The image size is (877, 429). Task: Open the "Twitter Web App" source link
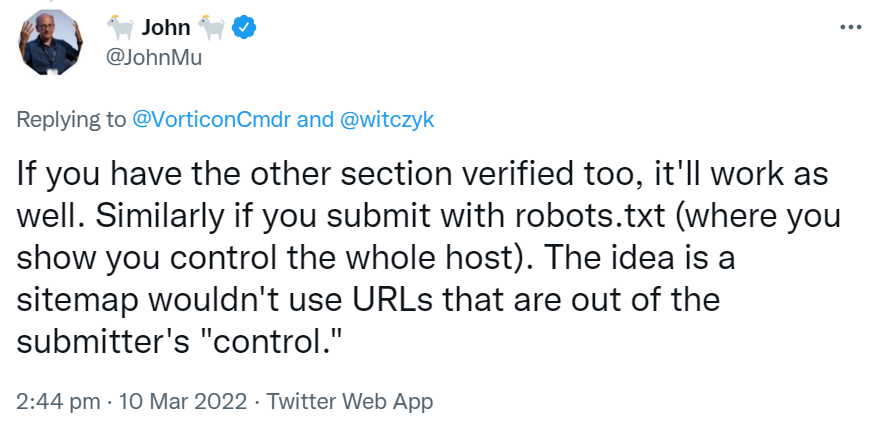(350, 402)
